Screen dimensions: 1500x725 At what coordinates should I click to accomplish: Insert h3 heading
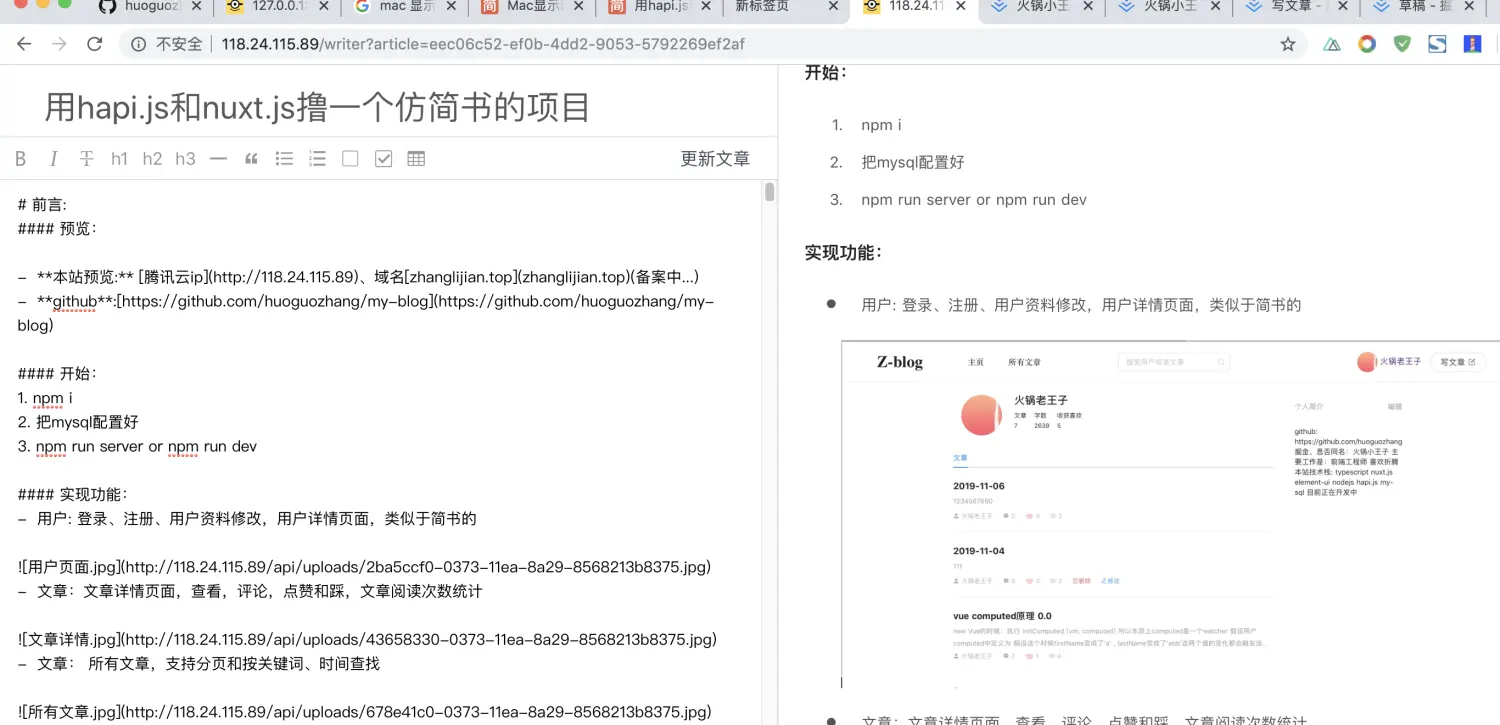(x=185, y=159)
